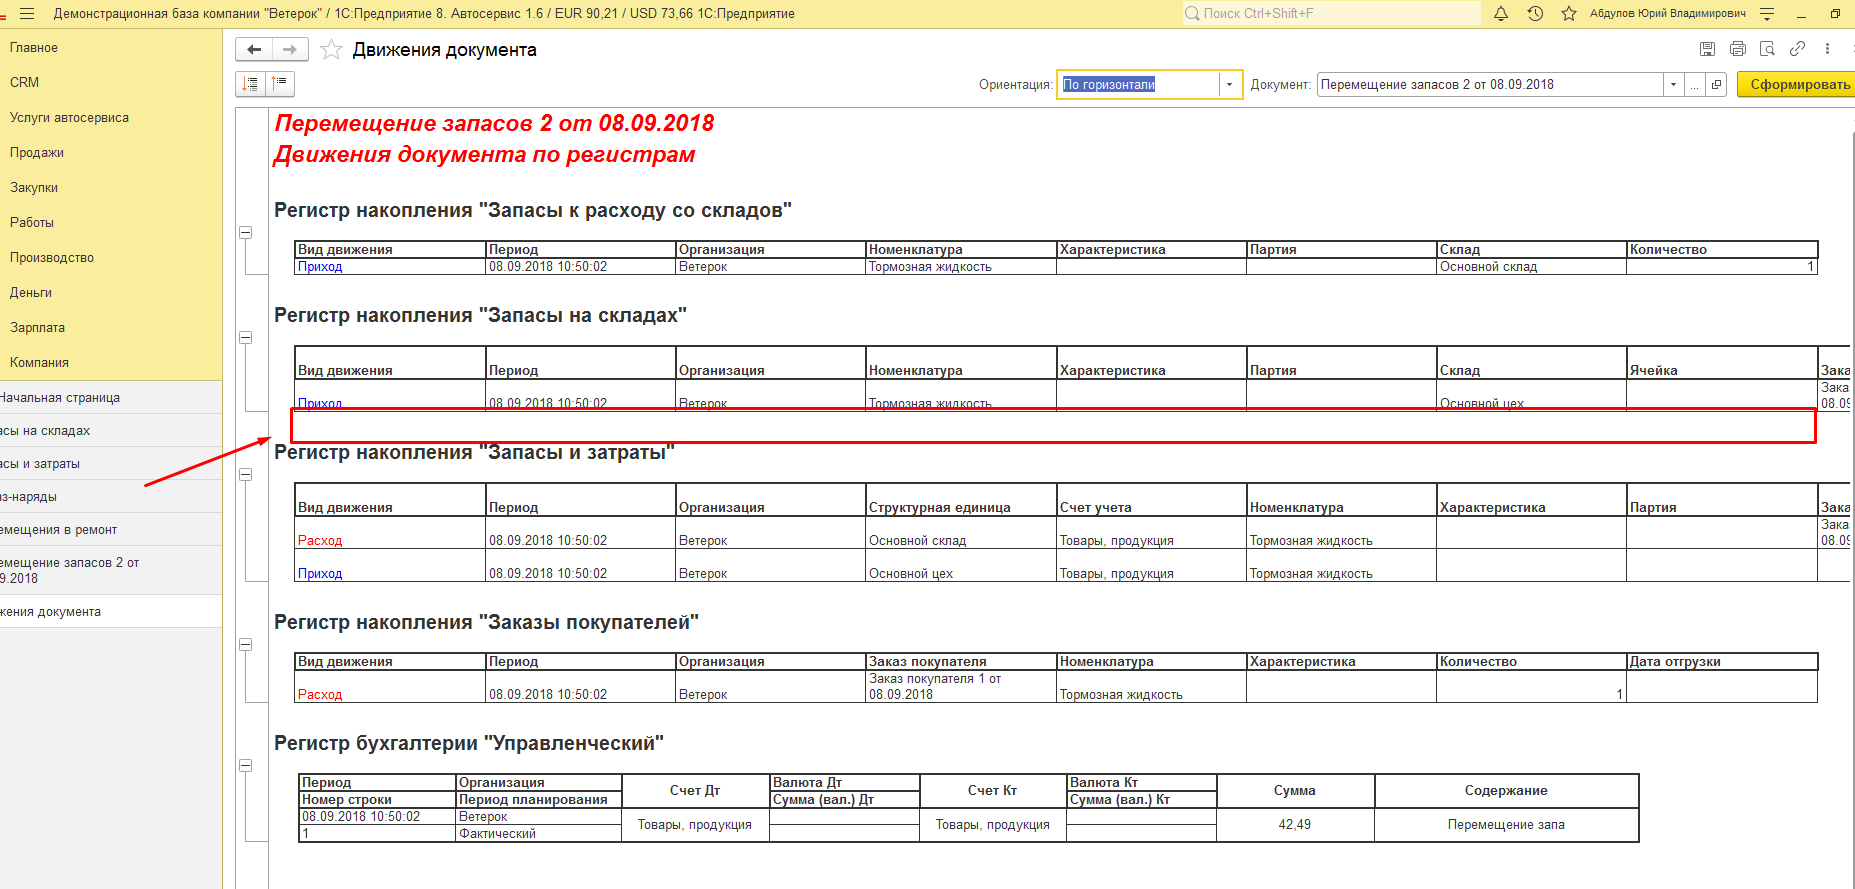Viewport: 1855px width, 889px height.
Task: Add Движения документа to favorites star
Action: (332, 50)
